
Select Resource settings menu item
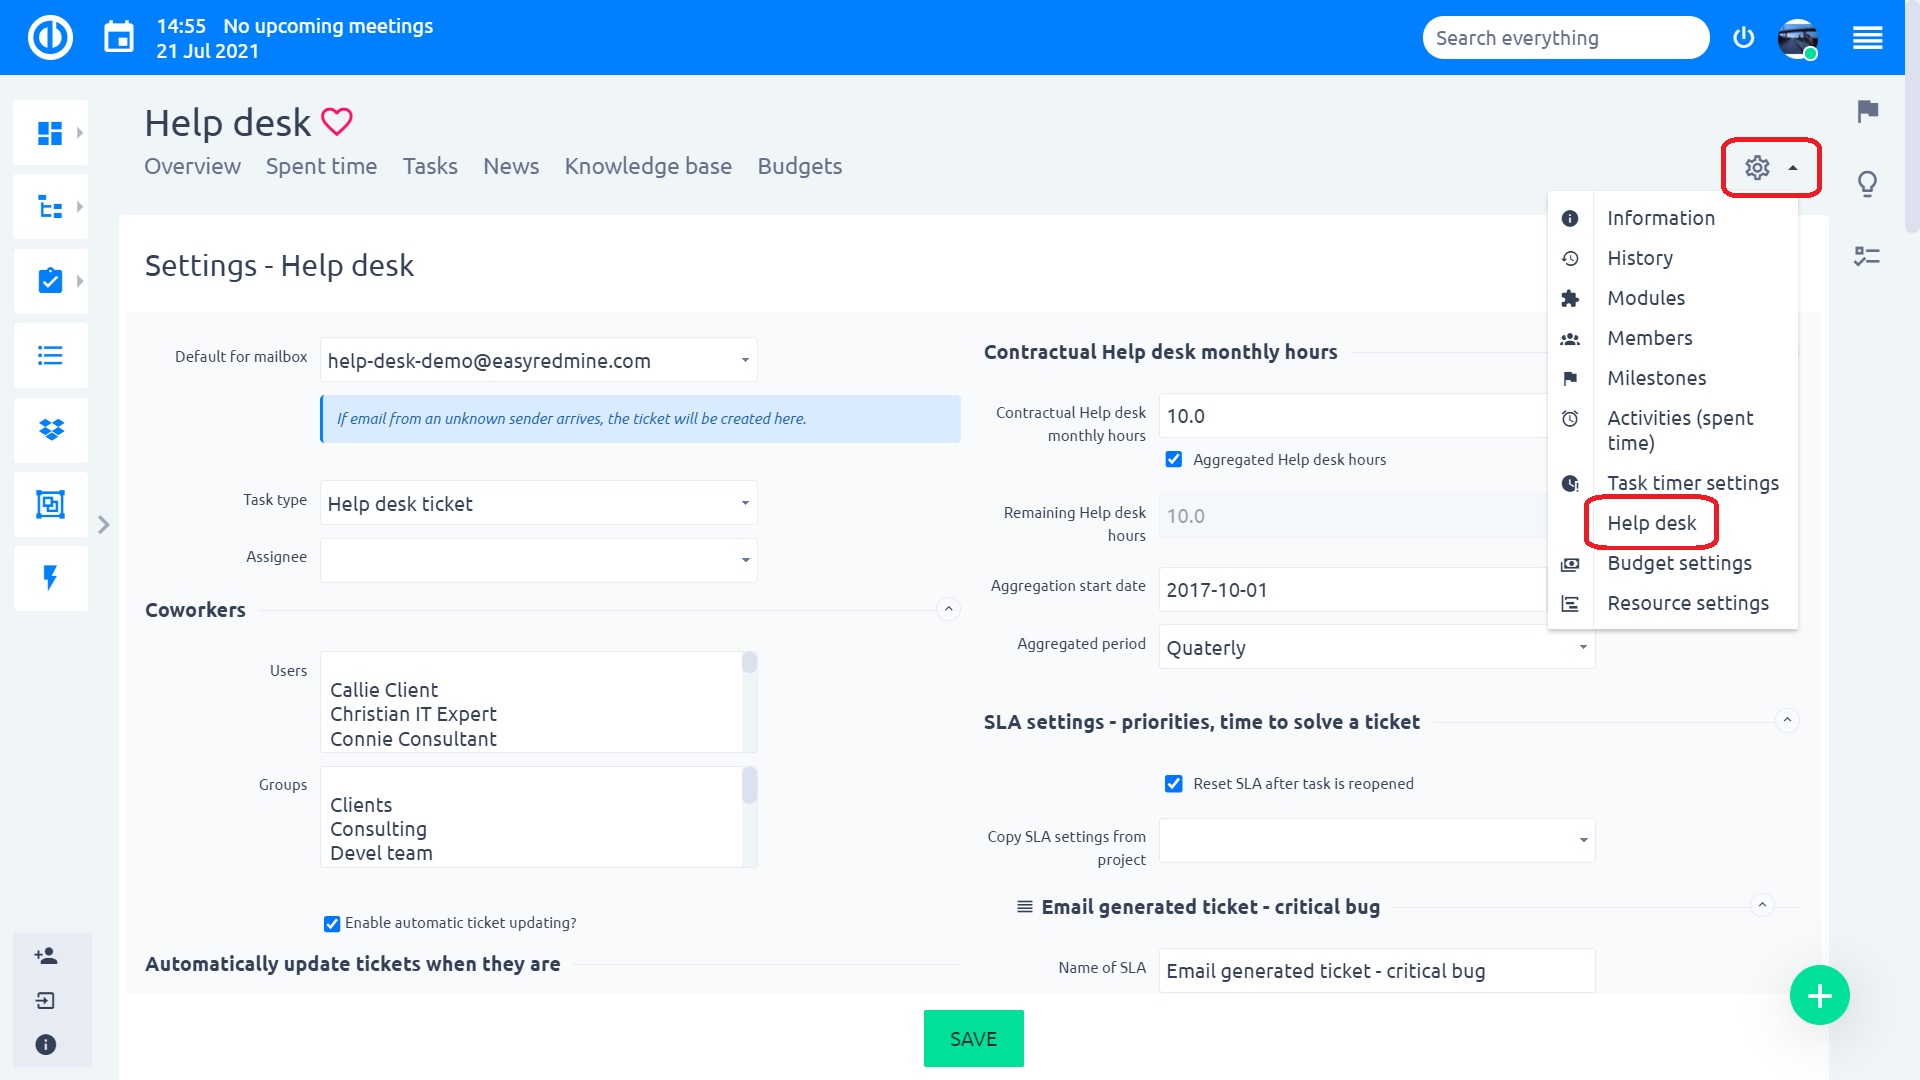tap(1672, 603)
